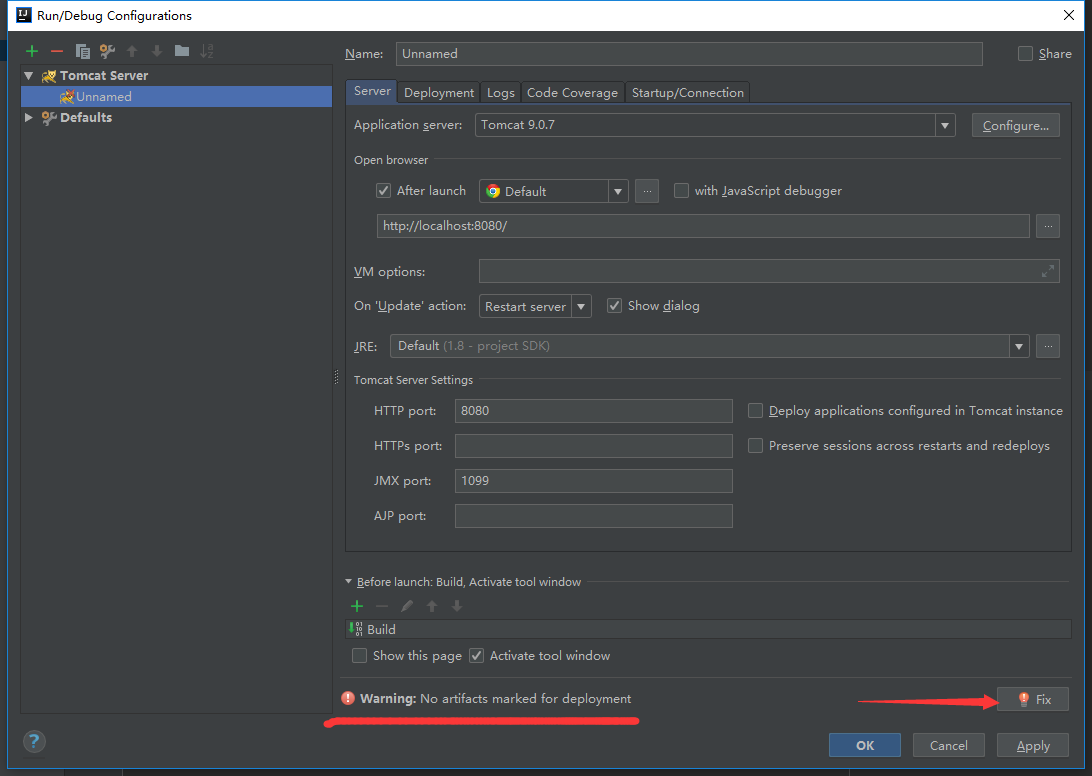Image resolution: width=1092 pixels, height=776 pixels.
Task: Open the Logs tab
Action: point(501,93)
